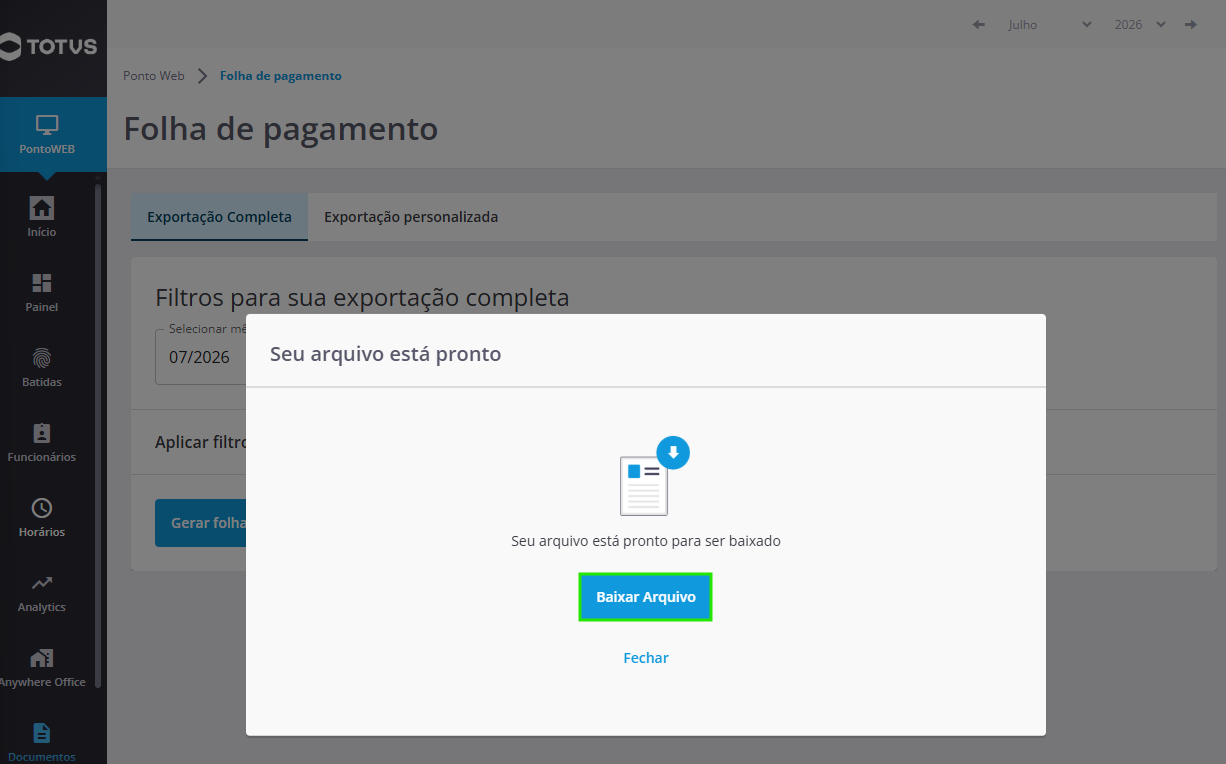Click the Baixar Arquivo button

pos(645,597)
